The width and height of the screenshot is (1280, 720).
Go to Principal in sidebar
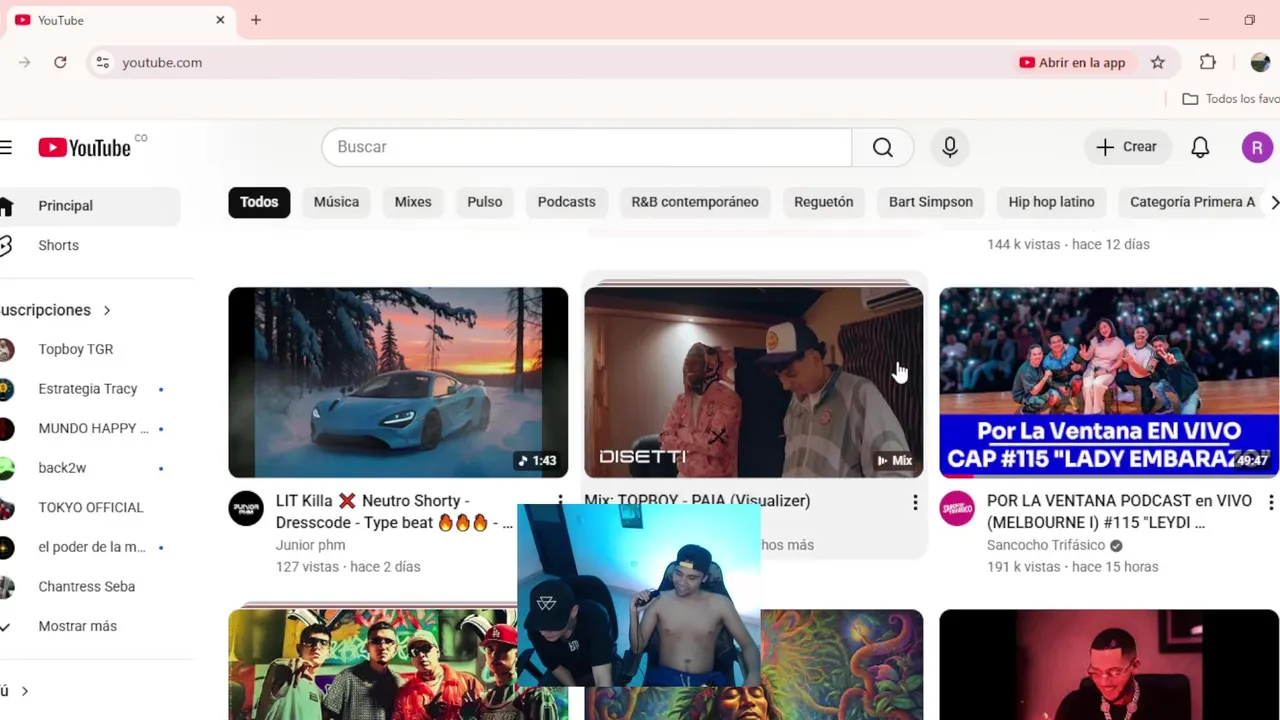point(90,206)
